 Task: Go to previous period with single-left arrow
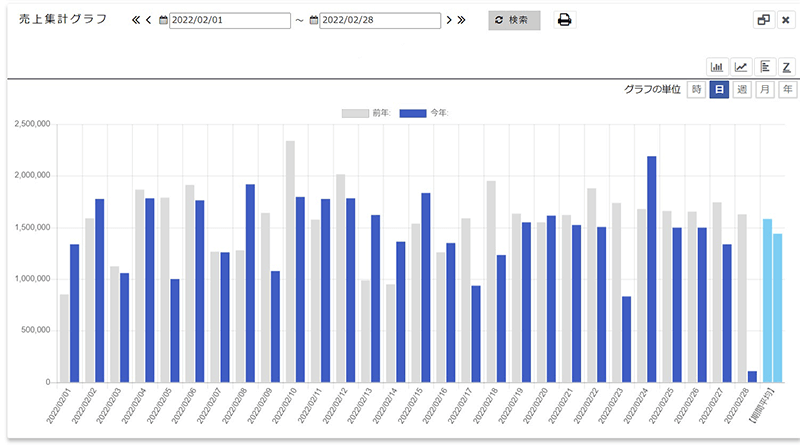click(x=149, y=20)
